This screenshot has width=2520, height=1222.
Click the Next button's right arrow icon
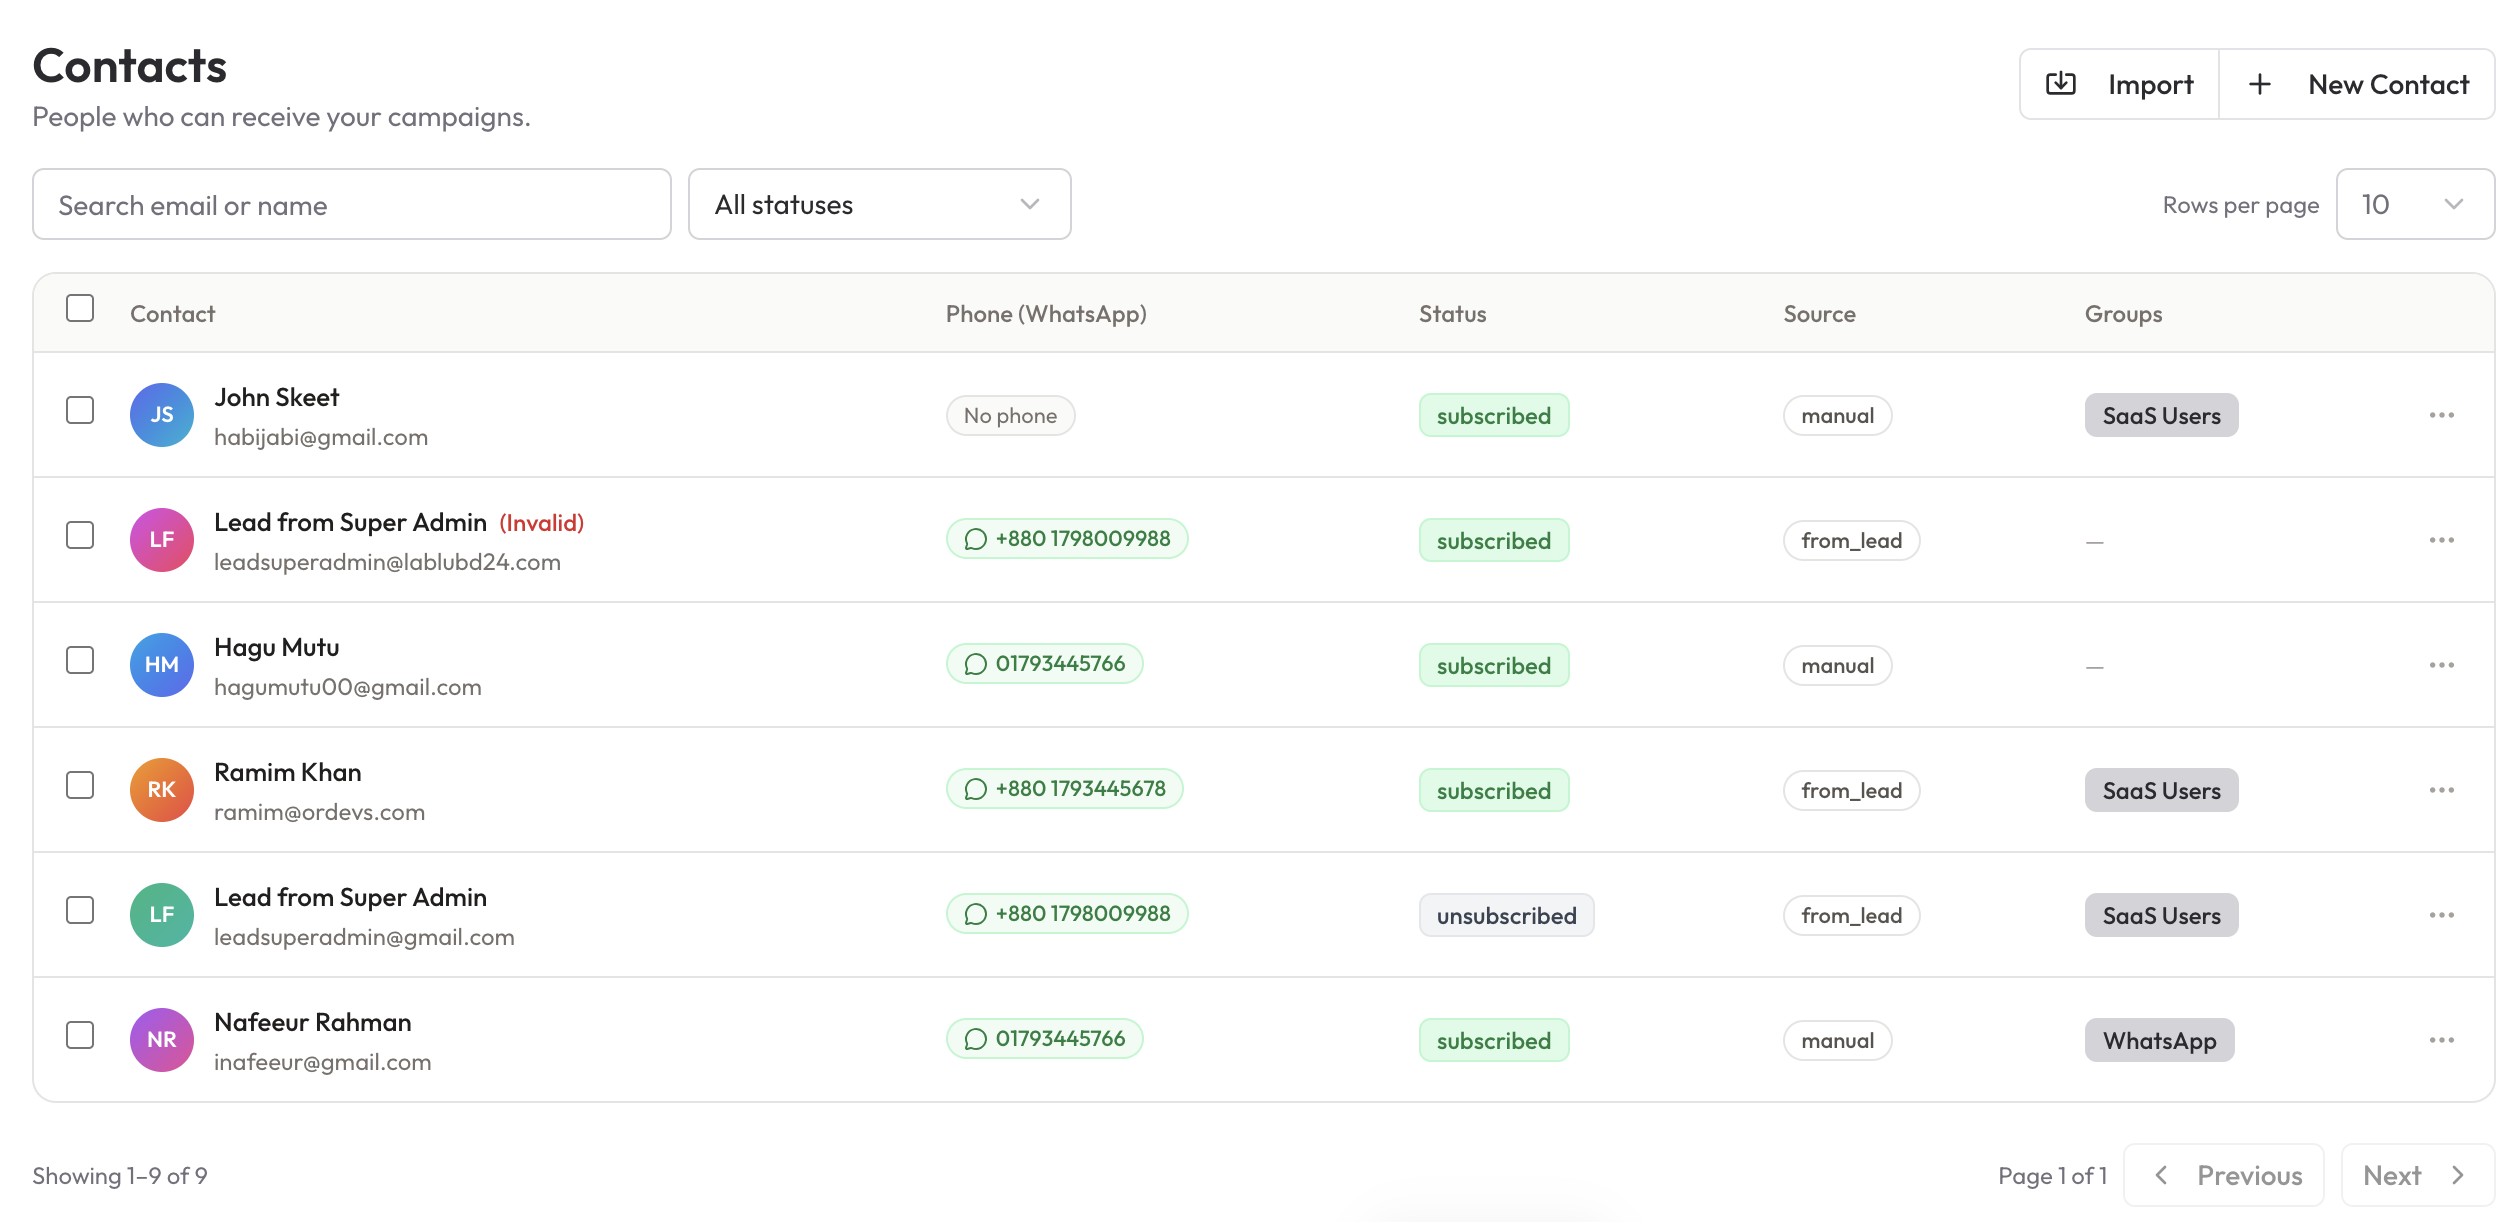click(2458, 1175)
